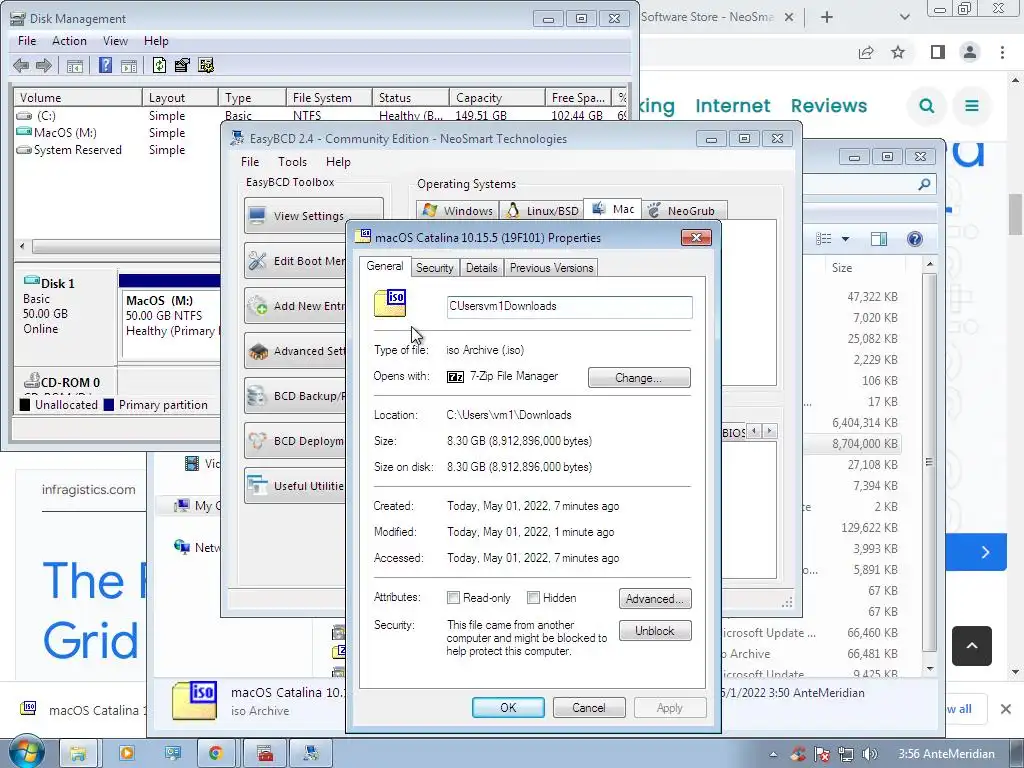Click the back-to-top arrow on the webpage
Viewport: 1024px width, 768px height.
coord(972,646)
